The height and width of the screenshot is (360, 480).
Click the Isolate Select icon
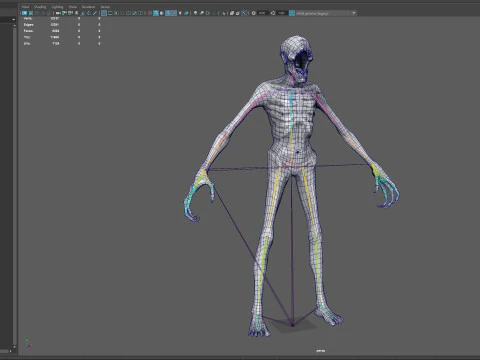(223, 13)
